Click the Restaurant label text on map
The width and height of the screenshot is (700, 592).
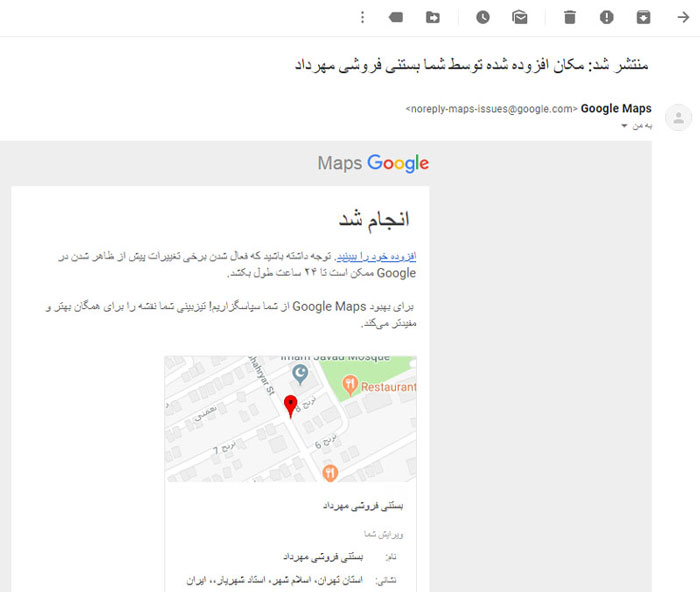[x=388, y=387]
